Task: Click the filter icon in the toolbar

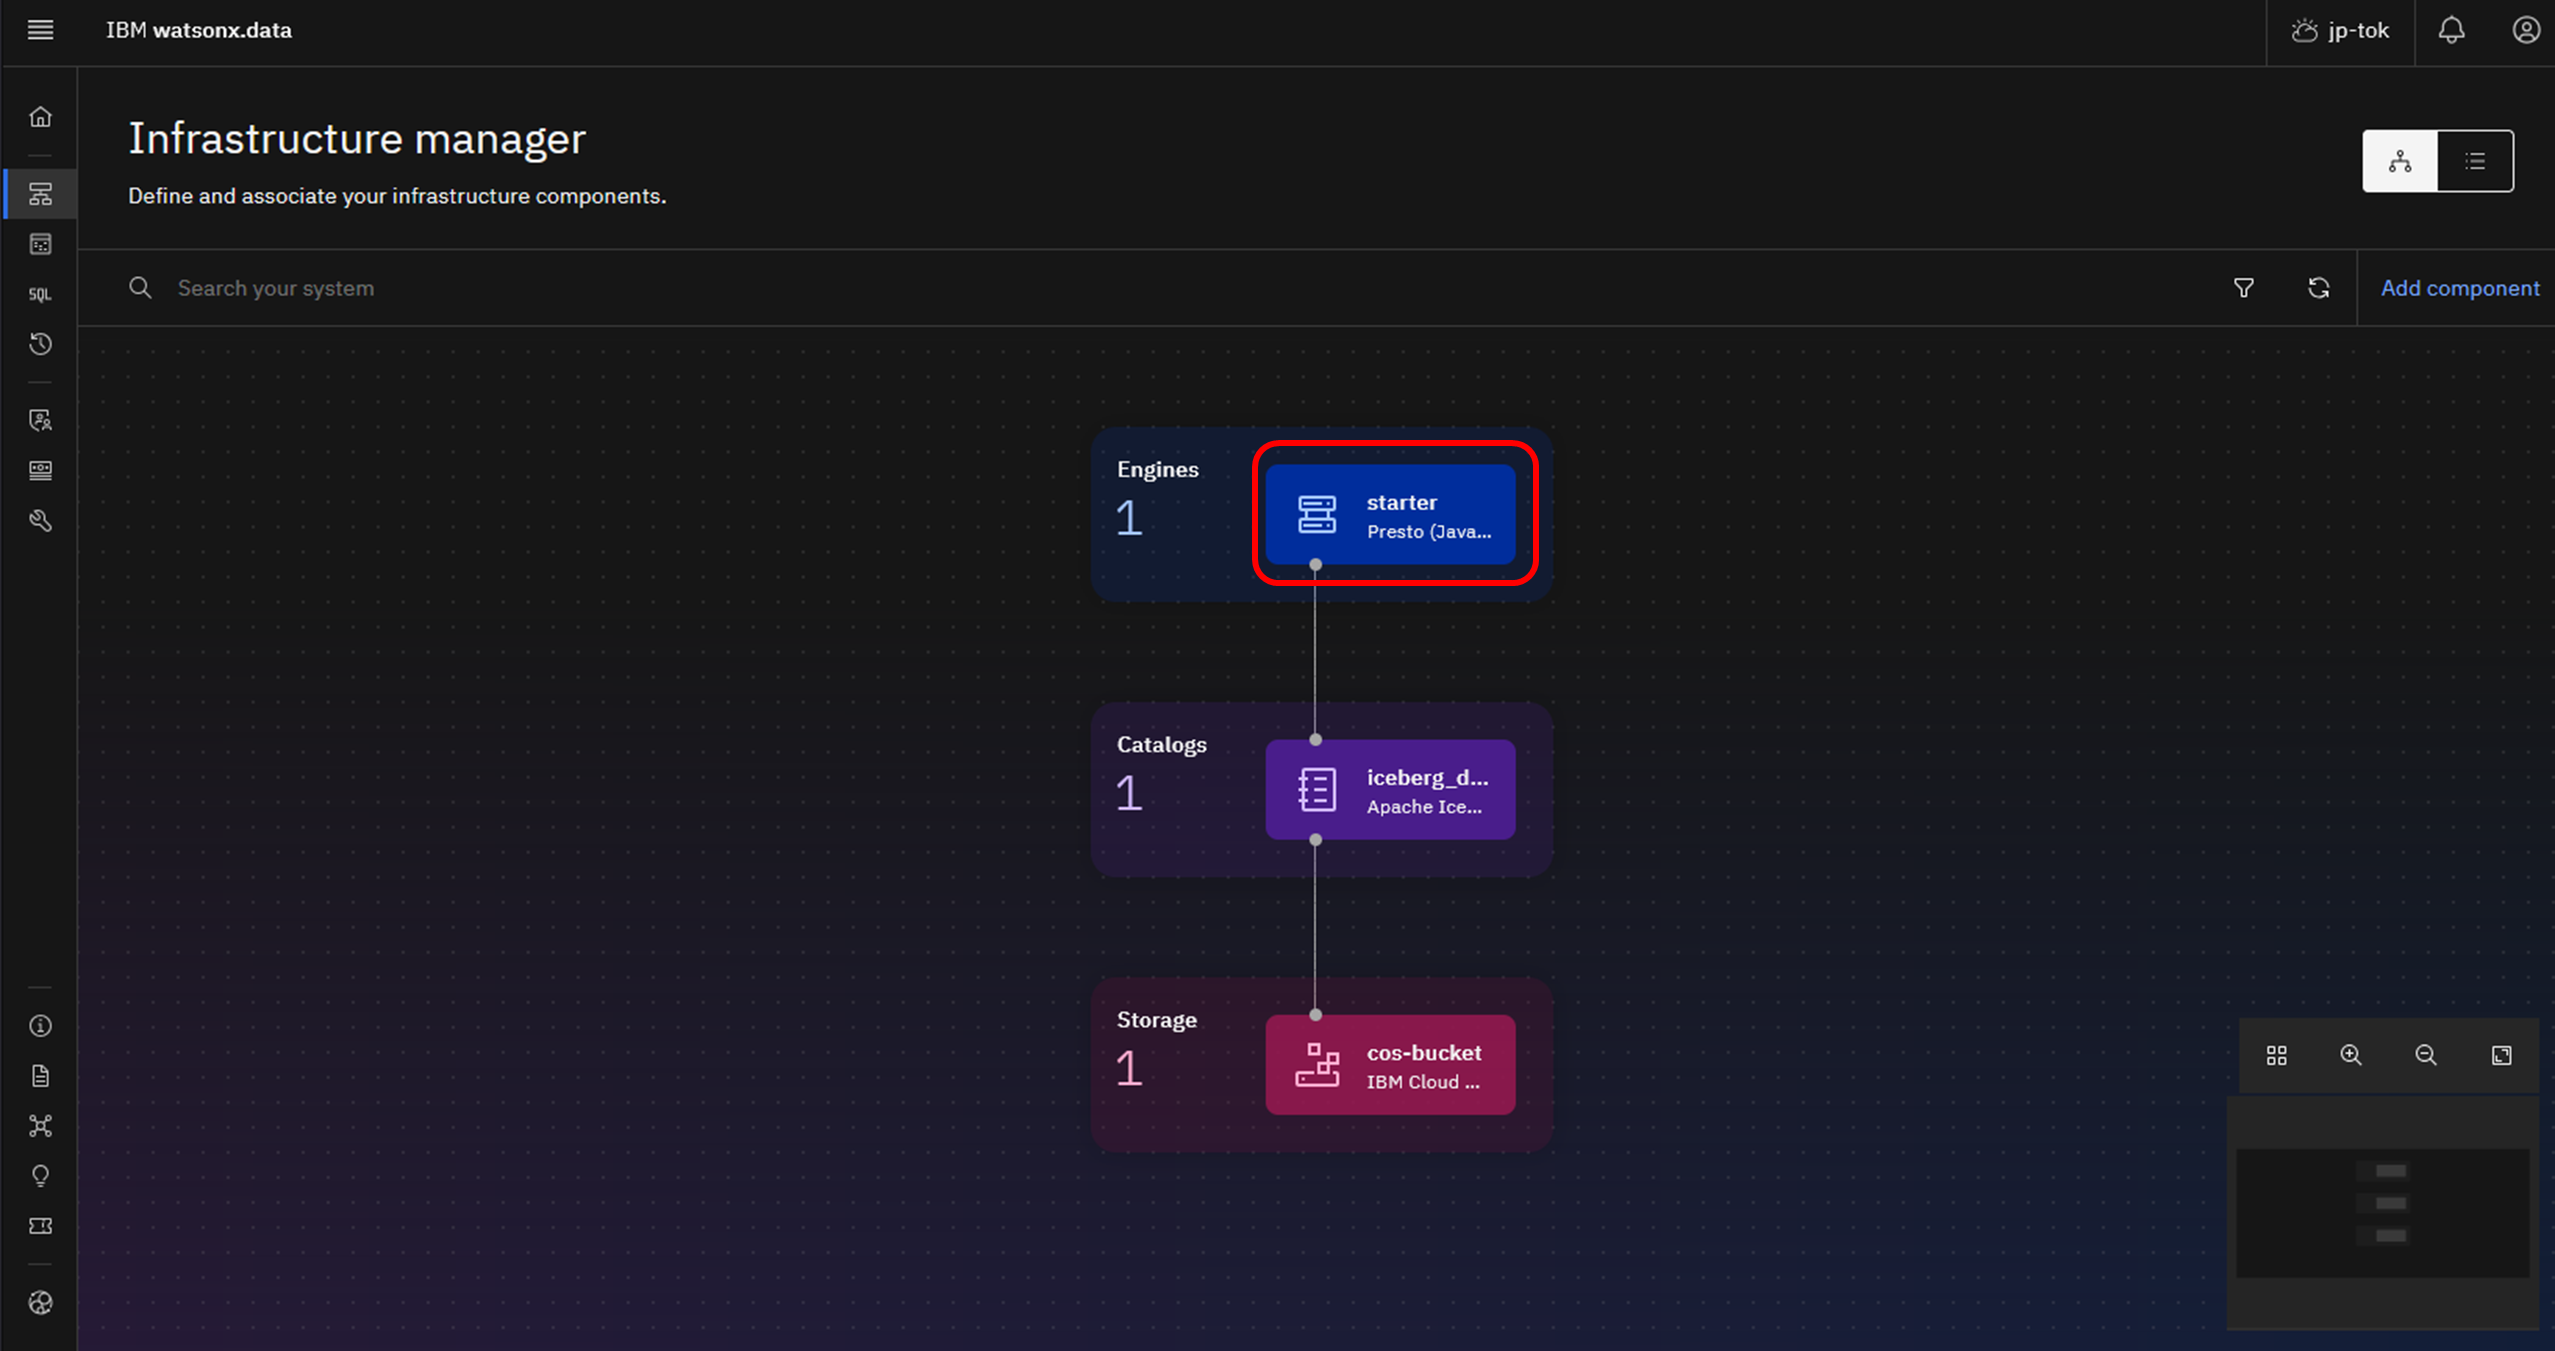Action: (x=2243, y=288)
